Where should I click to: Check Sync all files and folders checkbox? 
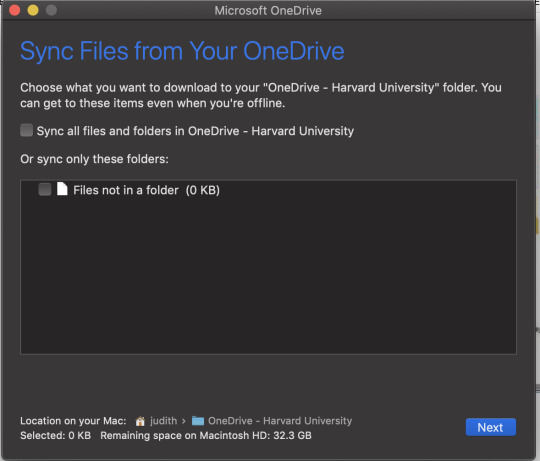(27, 130)
